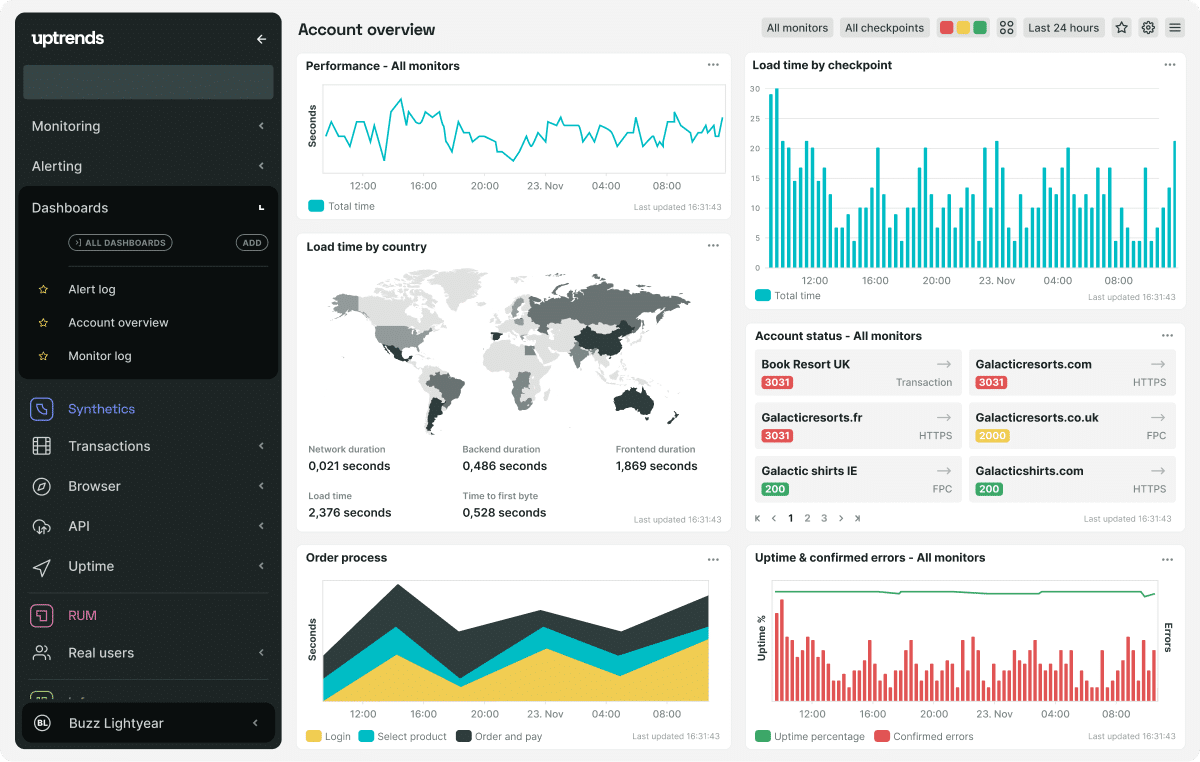
Task: Toggle the red error status filter
Action: pyautogui.click(x=946, y=27)
